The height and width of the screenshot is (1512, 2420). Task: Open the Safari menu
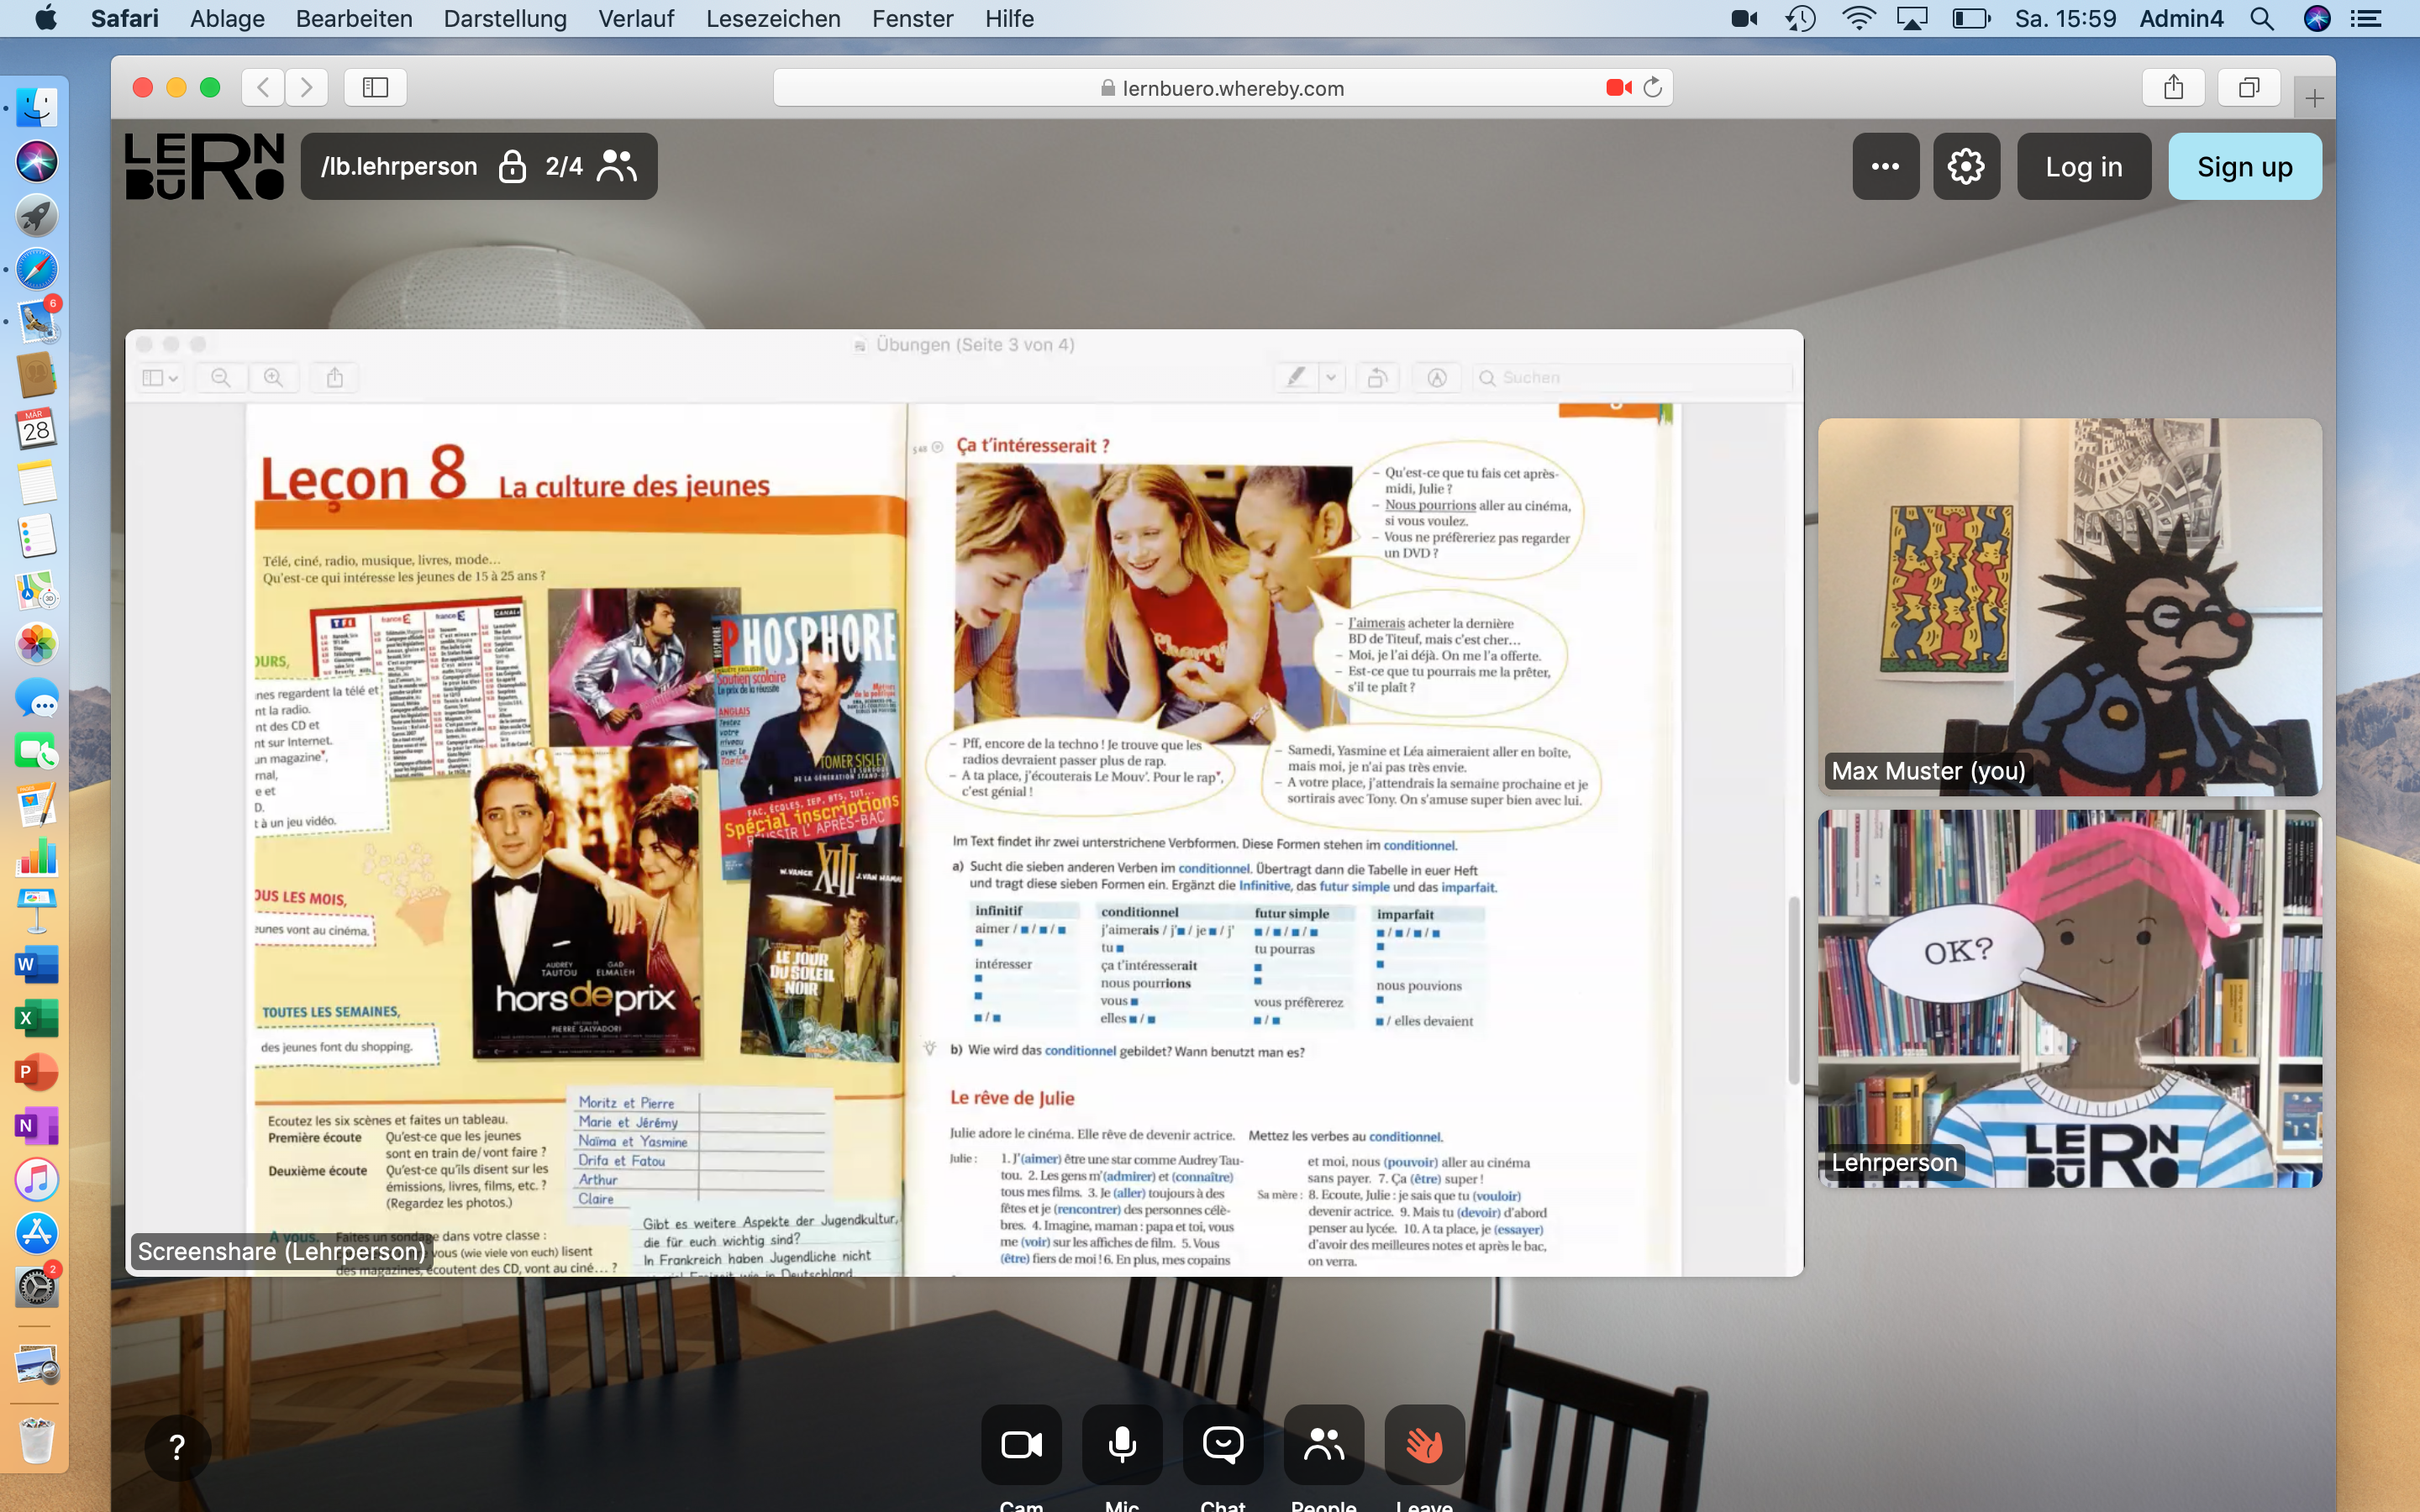click(124, 18)
